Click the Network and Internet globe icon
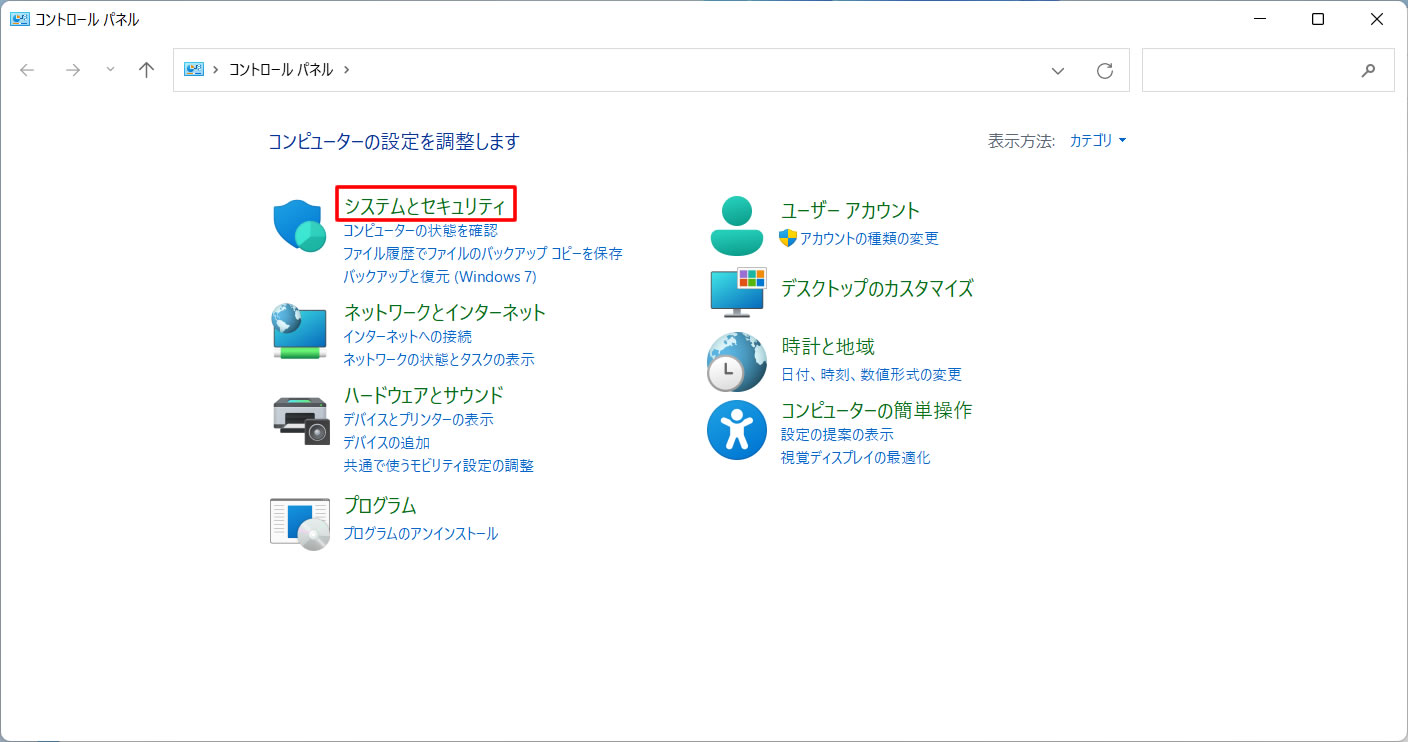The height and width of the screenshot is (742, 1408). 300,331
